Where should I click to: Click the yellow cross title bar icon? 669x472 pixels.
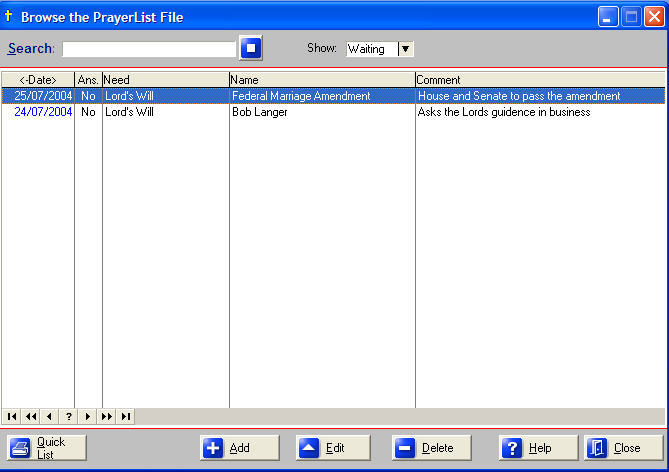[x=9, y=16]
